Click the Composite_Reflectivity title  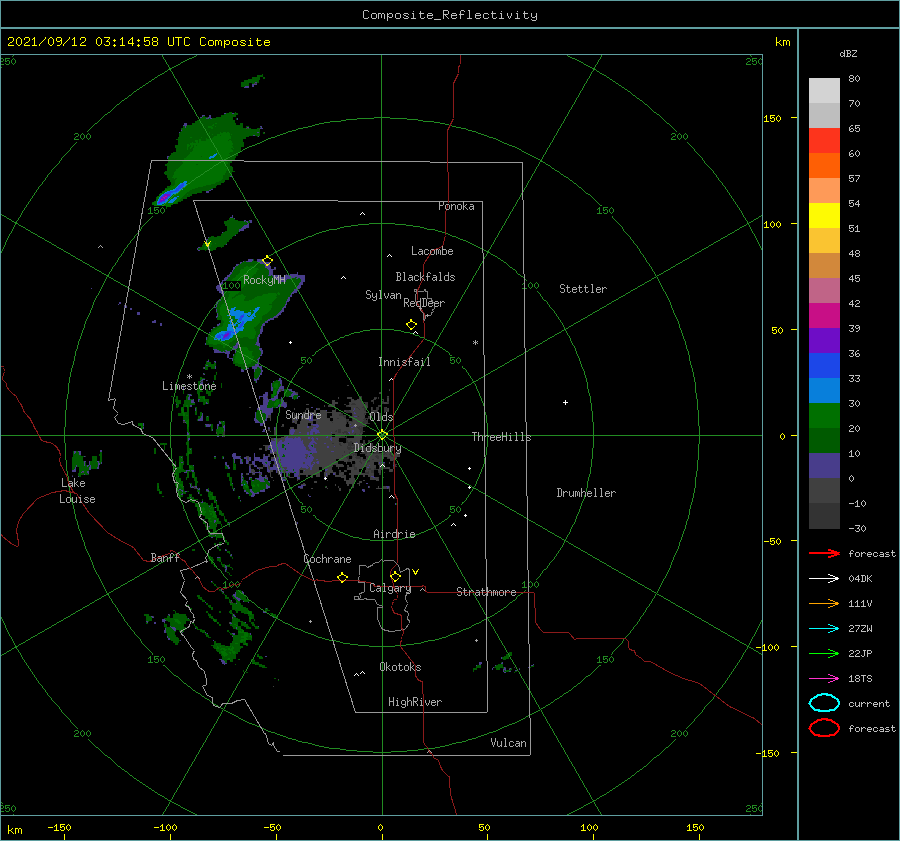point(449,15)
